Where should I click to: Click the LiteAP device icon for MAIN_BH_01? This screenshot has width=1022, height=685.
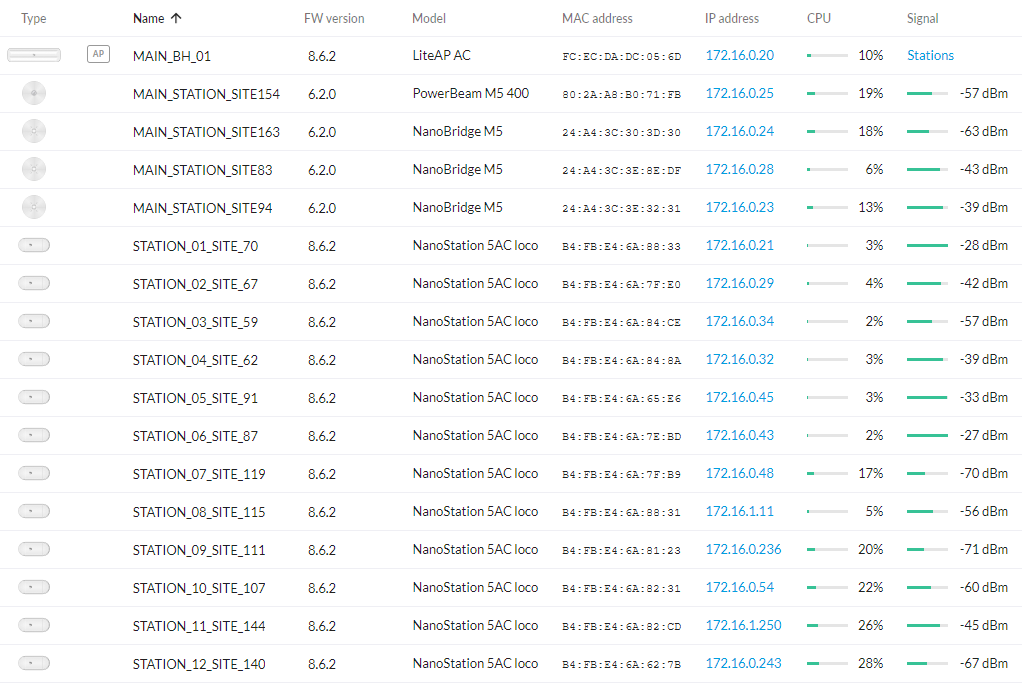click(x=34, y=55)
